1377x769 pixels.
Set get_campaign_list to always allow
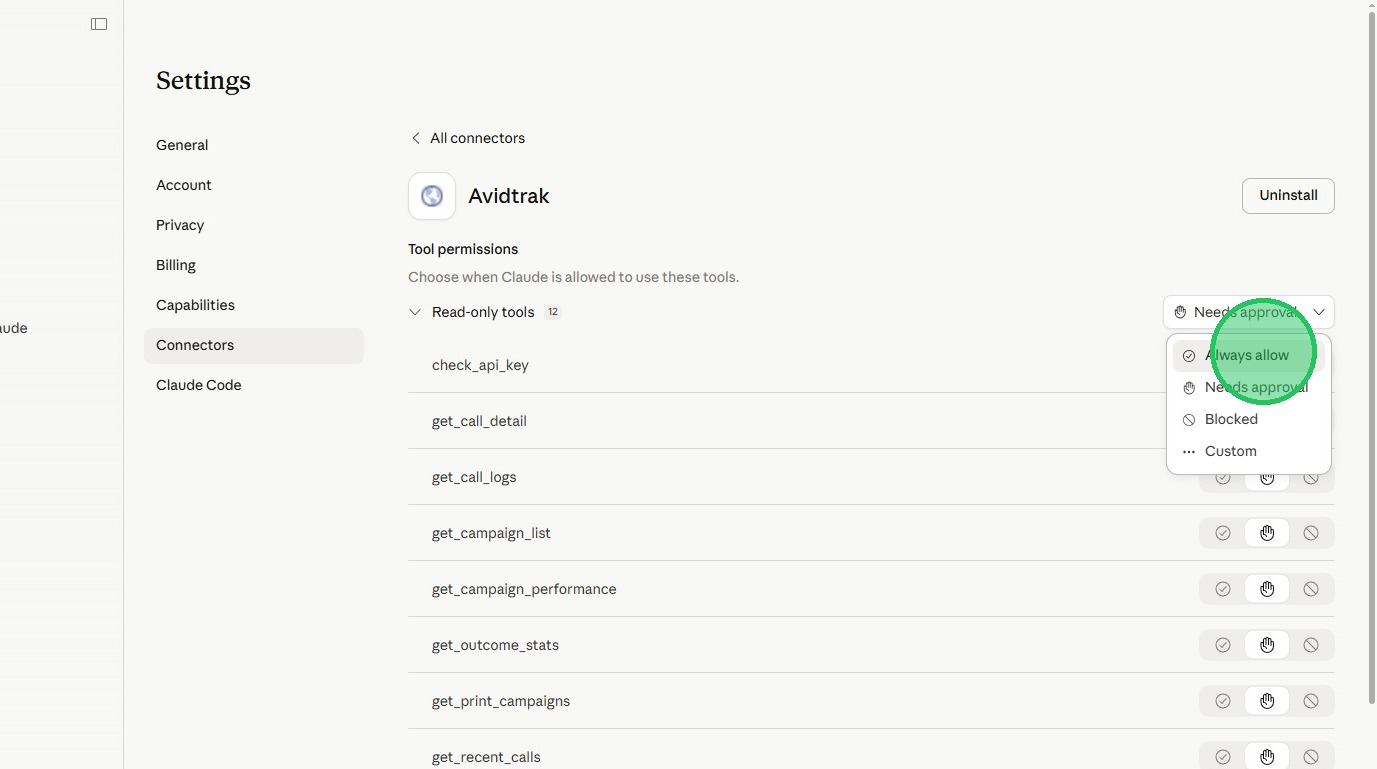tap(1222, 533)
